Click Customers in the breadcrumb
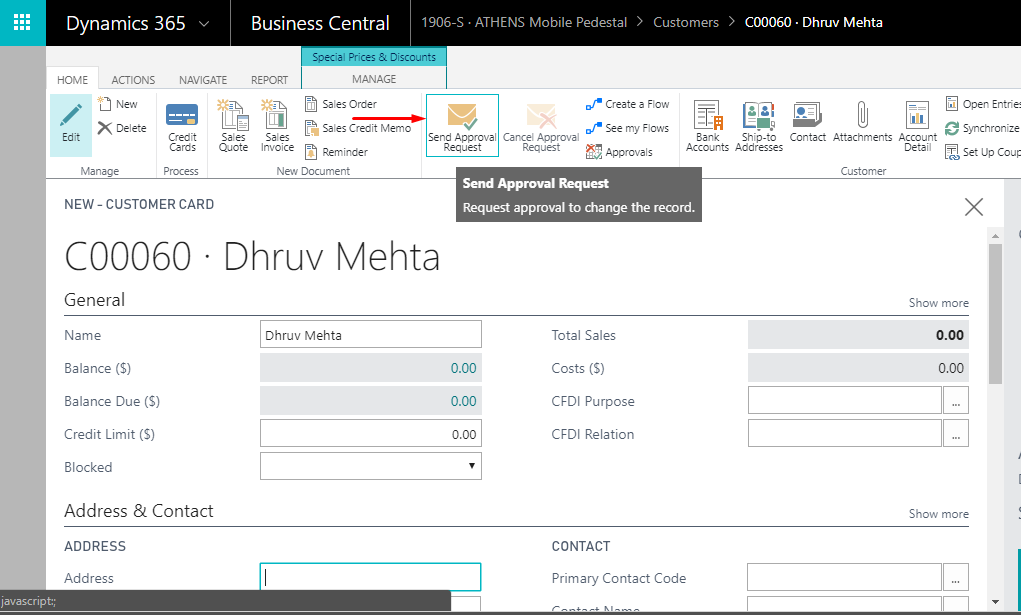1021x615 pixels. coord(686,22)
